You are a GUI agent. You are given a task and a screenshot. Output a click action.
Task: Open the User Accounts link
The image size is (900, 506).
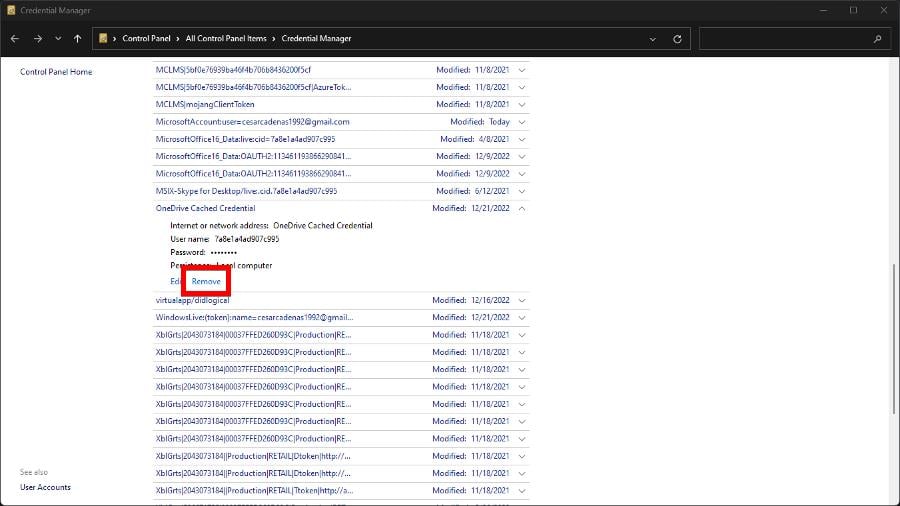click(45, 487)
